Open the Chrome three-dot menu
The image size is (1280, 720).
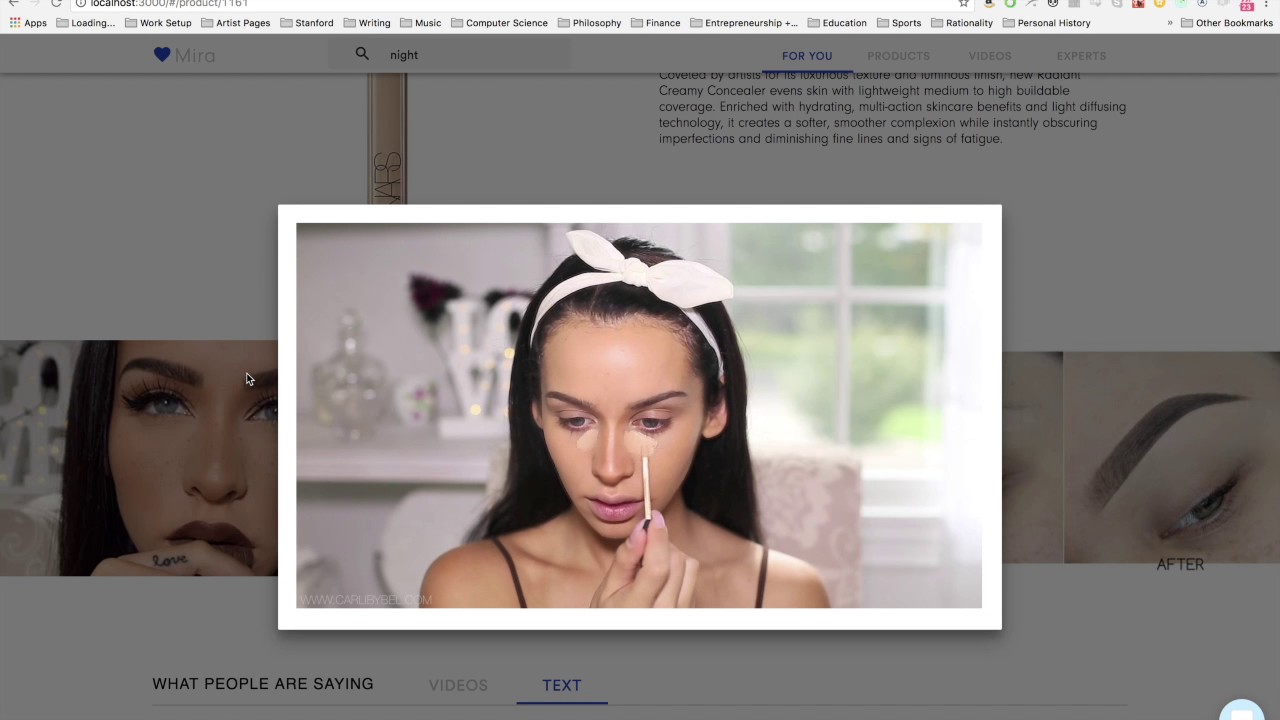coord(1268,4)
